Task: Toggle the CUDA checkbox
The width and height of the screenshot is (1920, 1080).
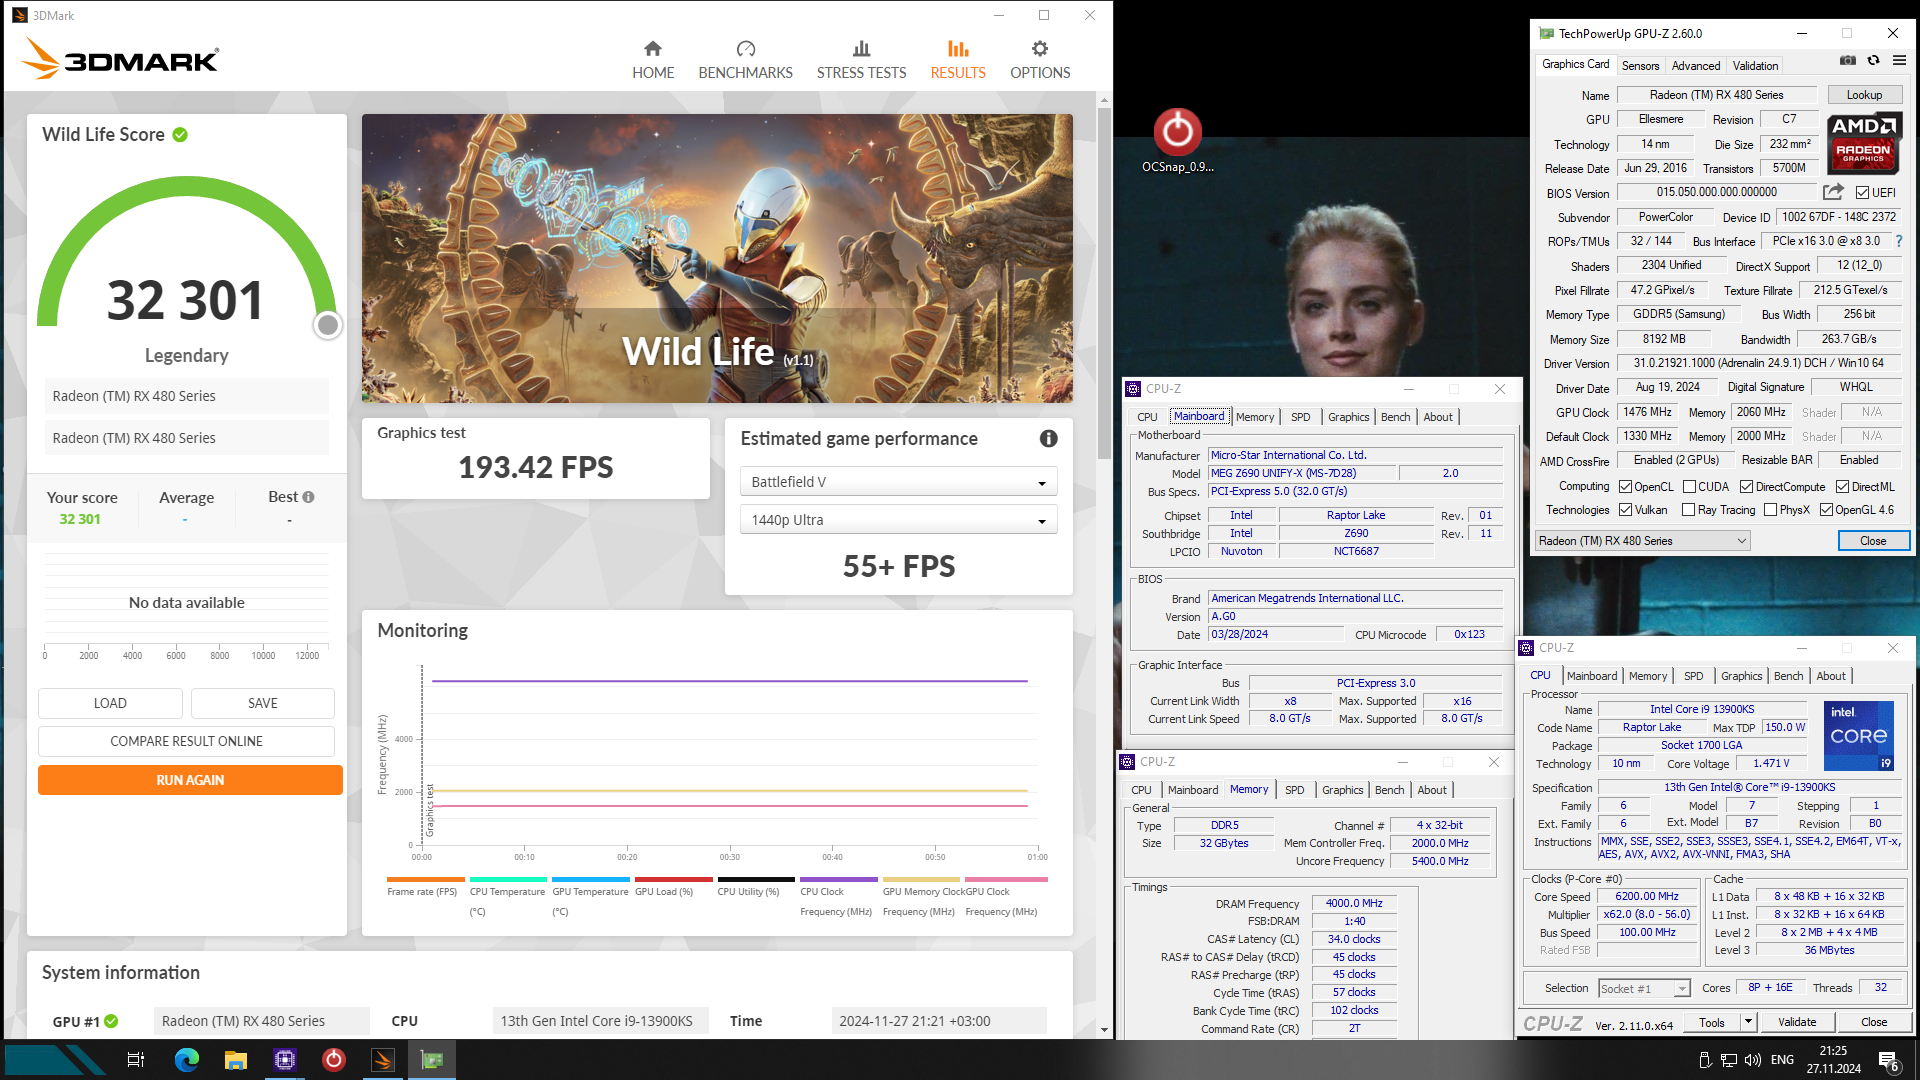Action: (x=1689, y=487)
